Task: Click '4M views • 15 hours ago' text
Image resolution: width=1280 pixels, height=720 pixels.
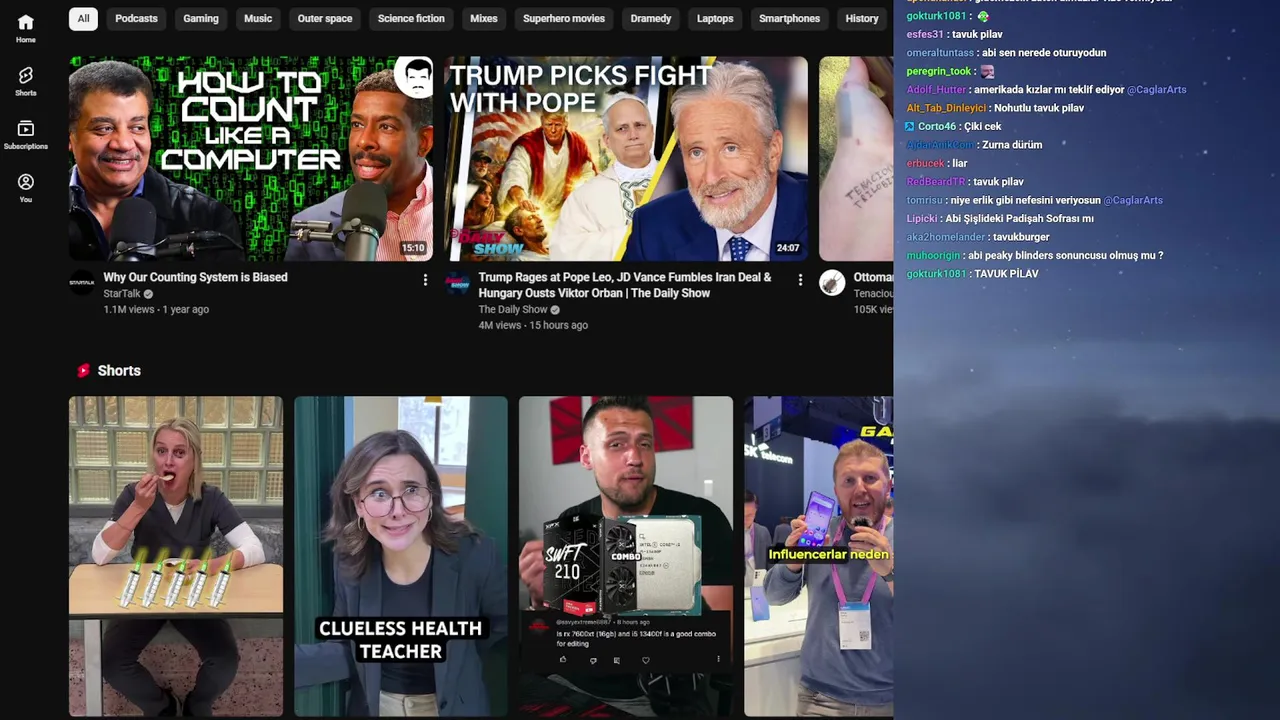Action: tap(533, 326)
